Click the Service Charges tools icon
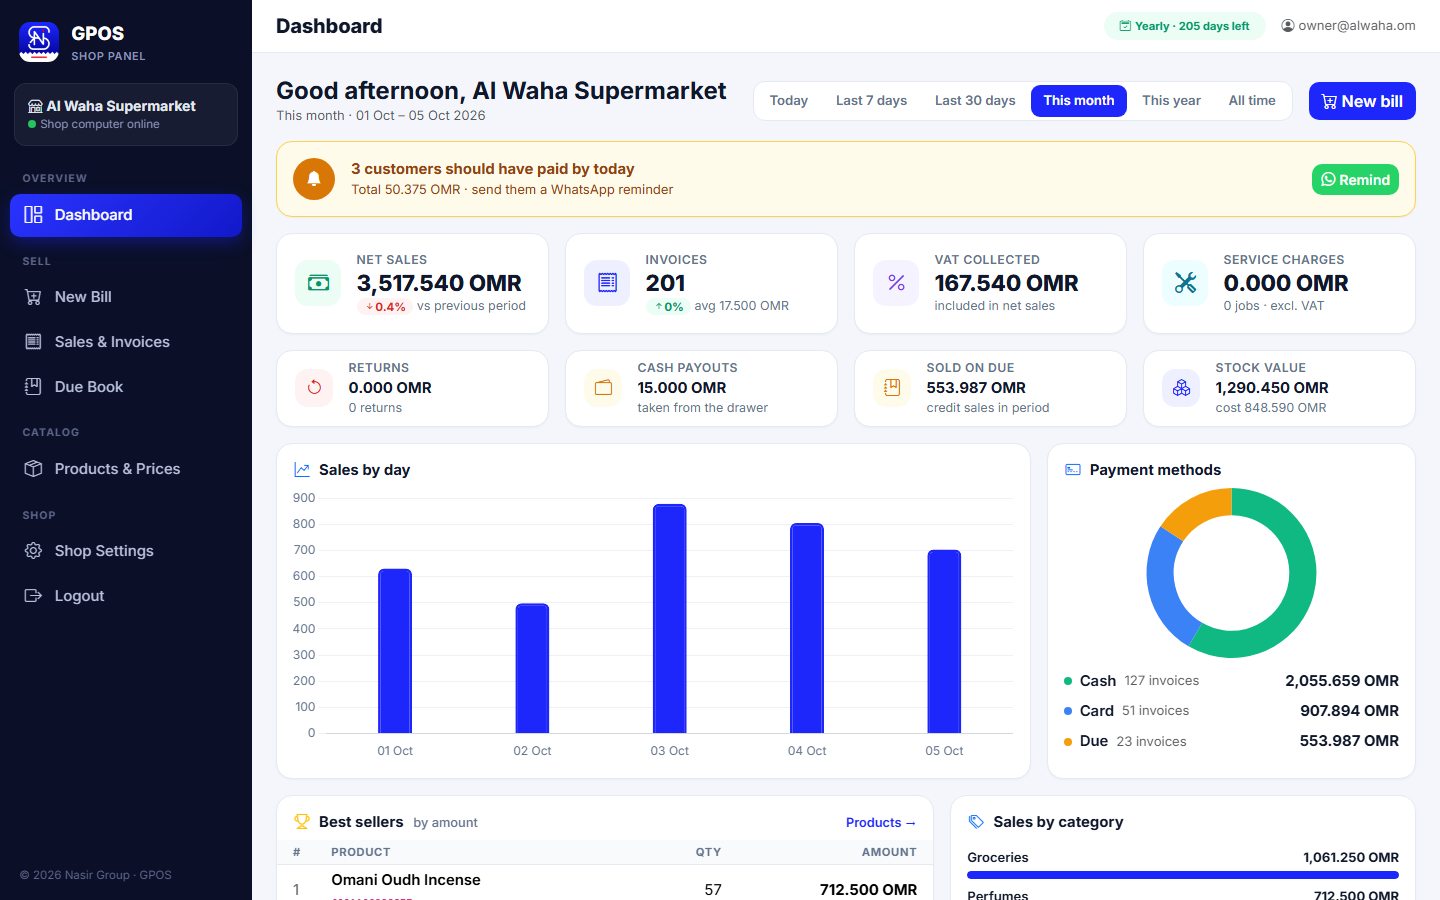 click(x=1185, y=283)
